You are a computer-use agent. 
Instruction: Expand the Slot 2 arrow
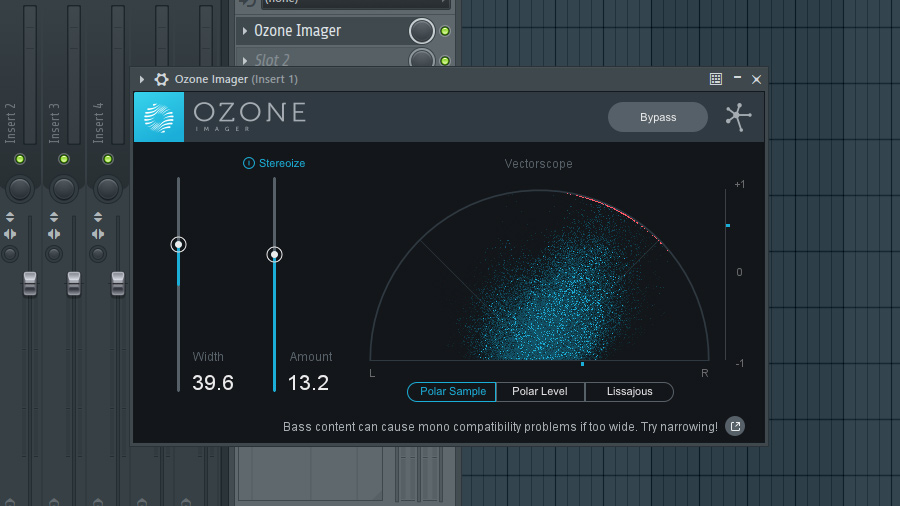[x=245, y=60]
